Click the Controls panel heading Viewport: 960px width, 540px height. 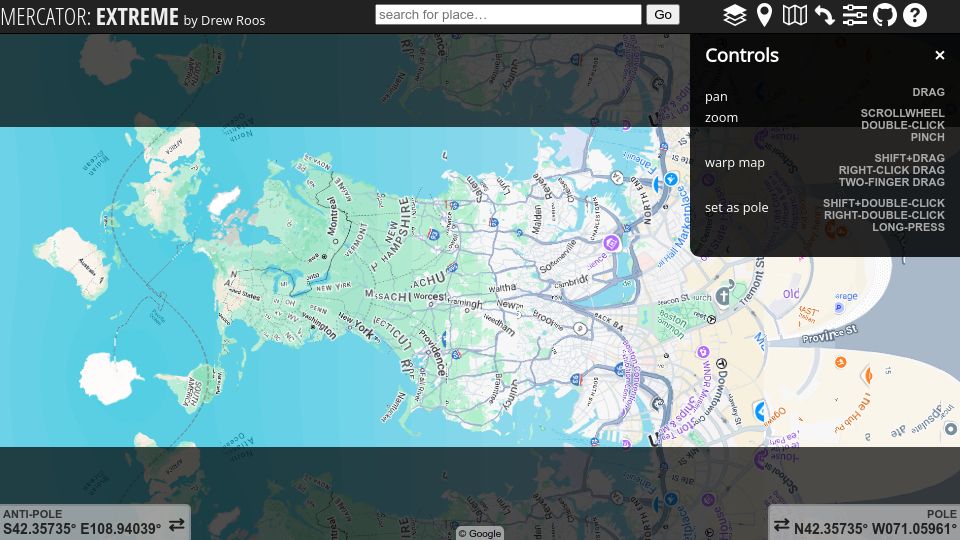pyautogui.click(x=741, y=55)
